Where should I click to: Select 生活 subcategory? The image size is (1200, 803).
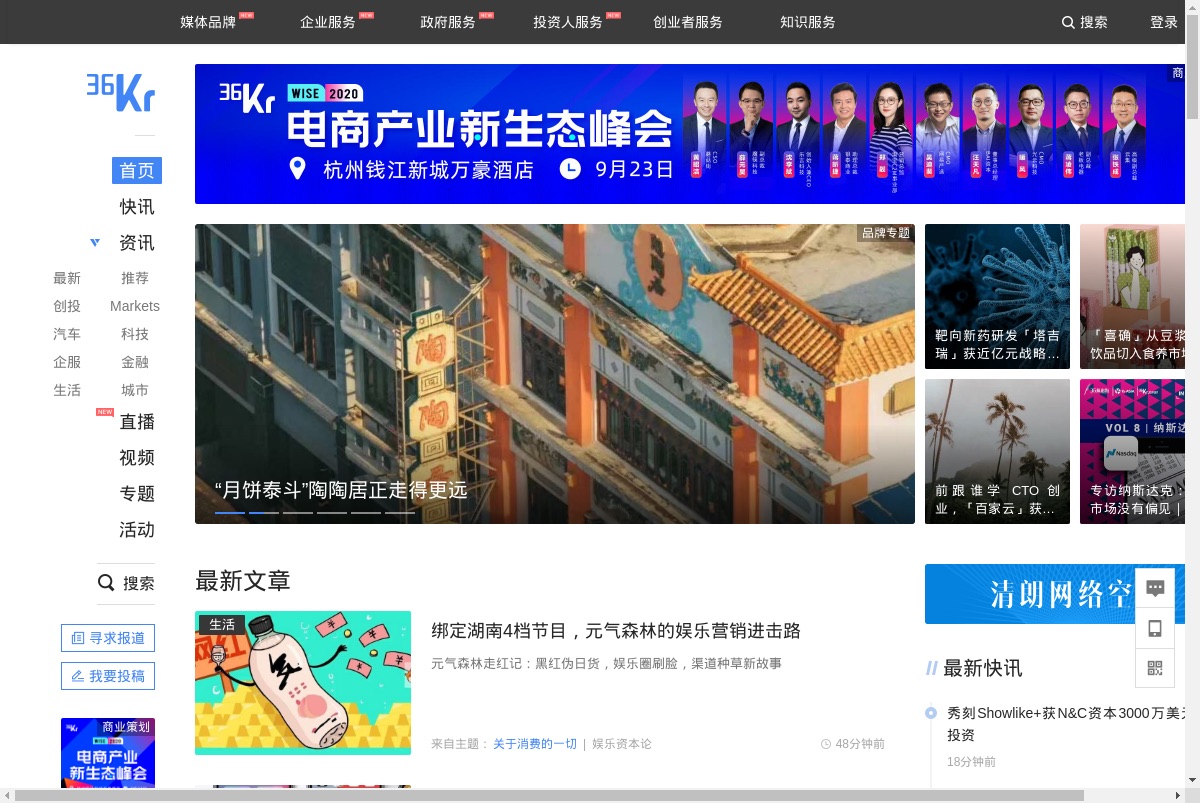click(67, 390)
